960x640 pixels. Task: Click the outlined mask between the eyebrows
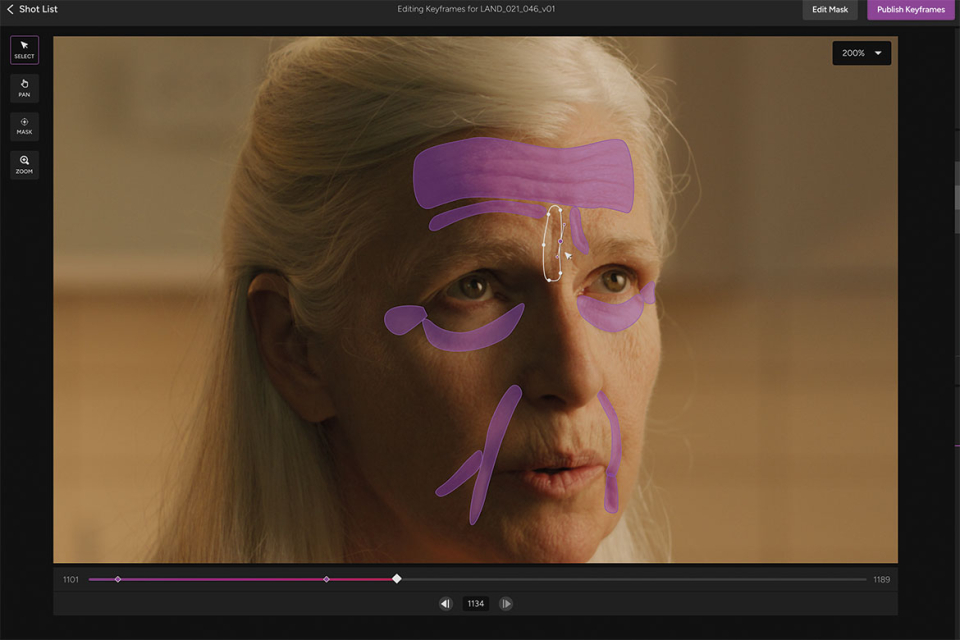coord(553,243)
